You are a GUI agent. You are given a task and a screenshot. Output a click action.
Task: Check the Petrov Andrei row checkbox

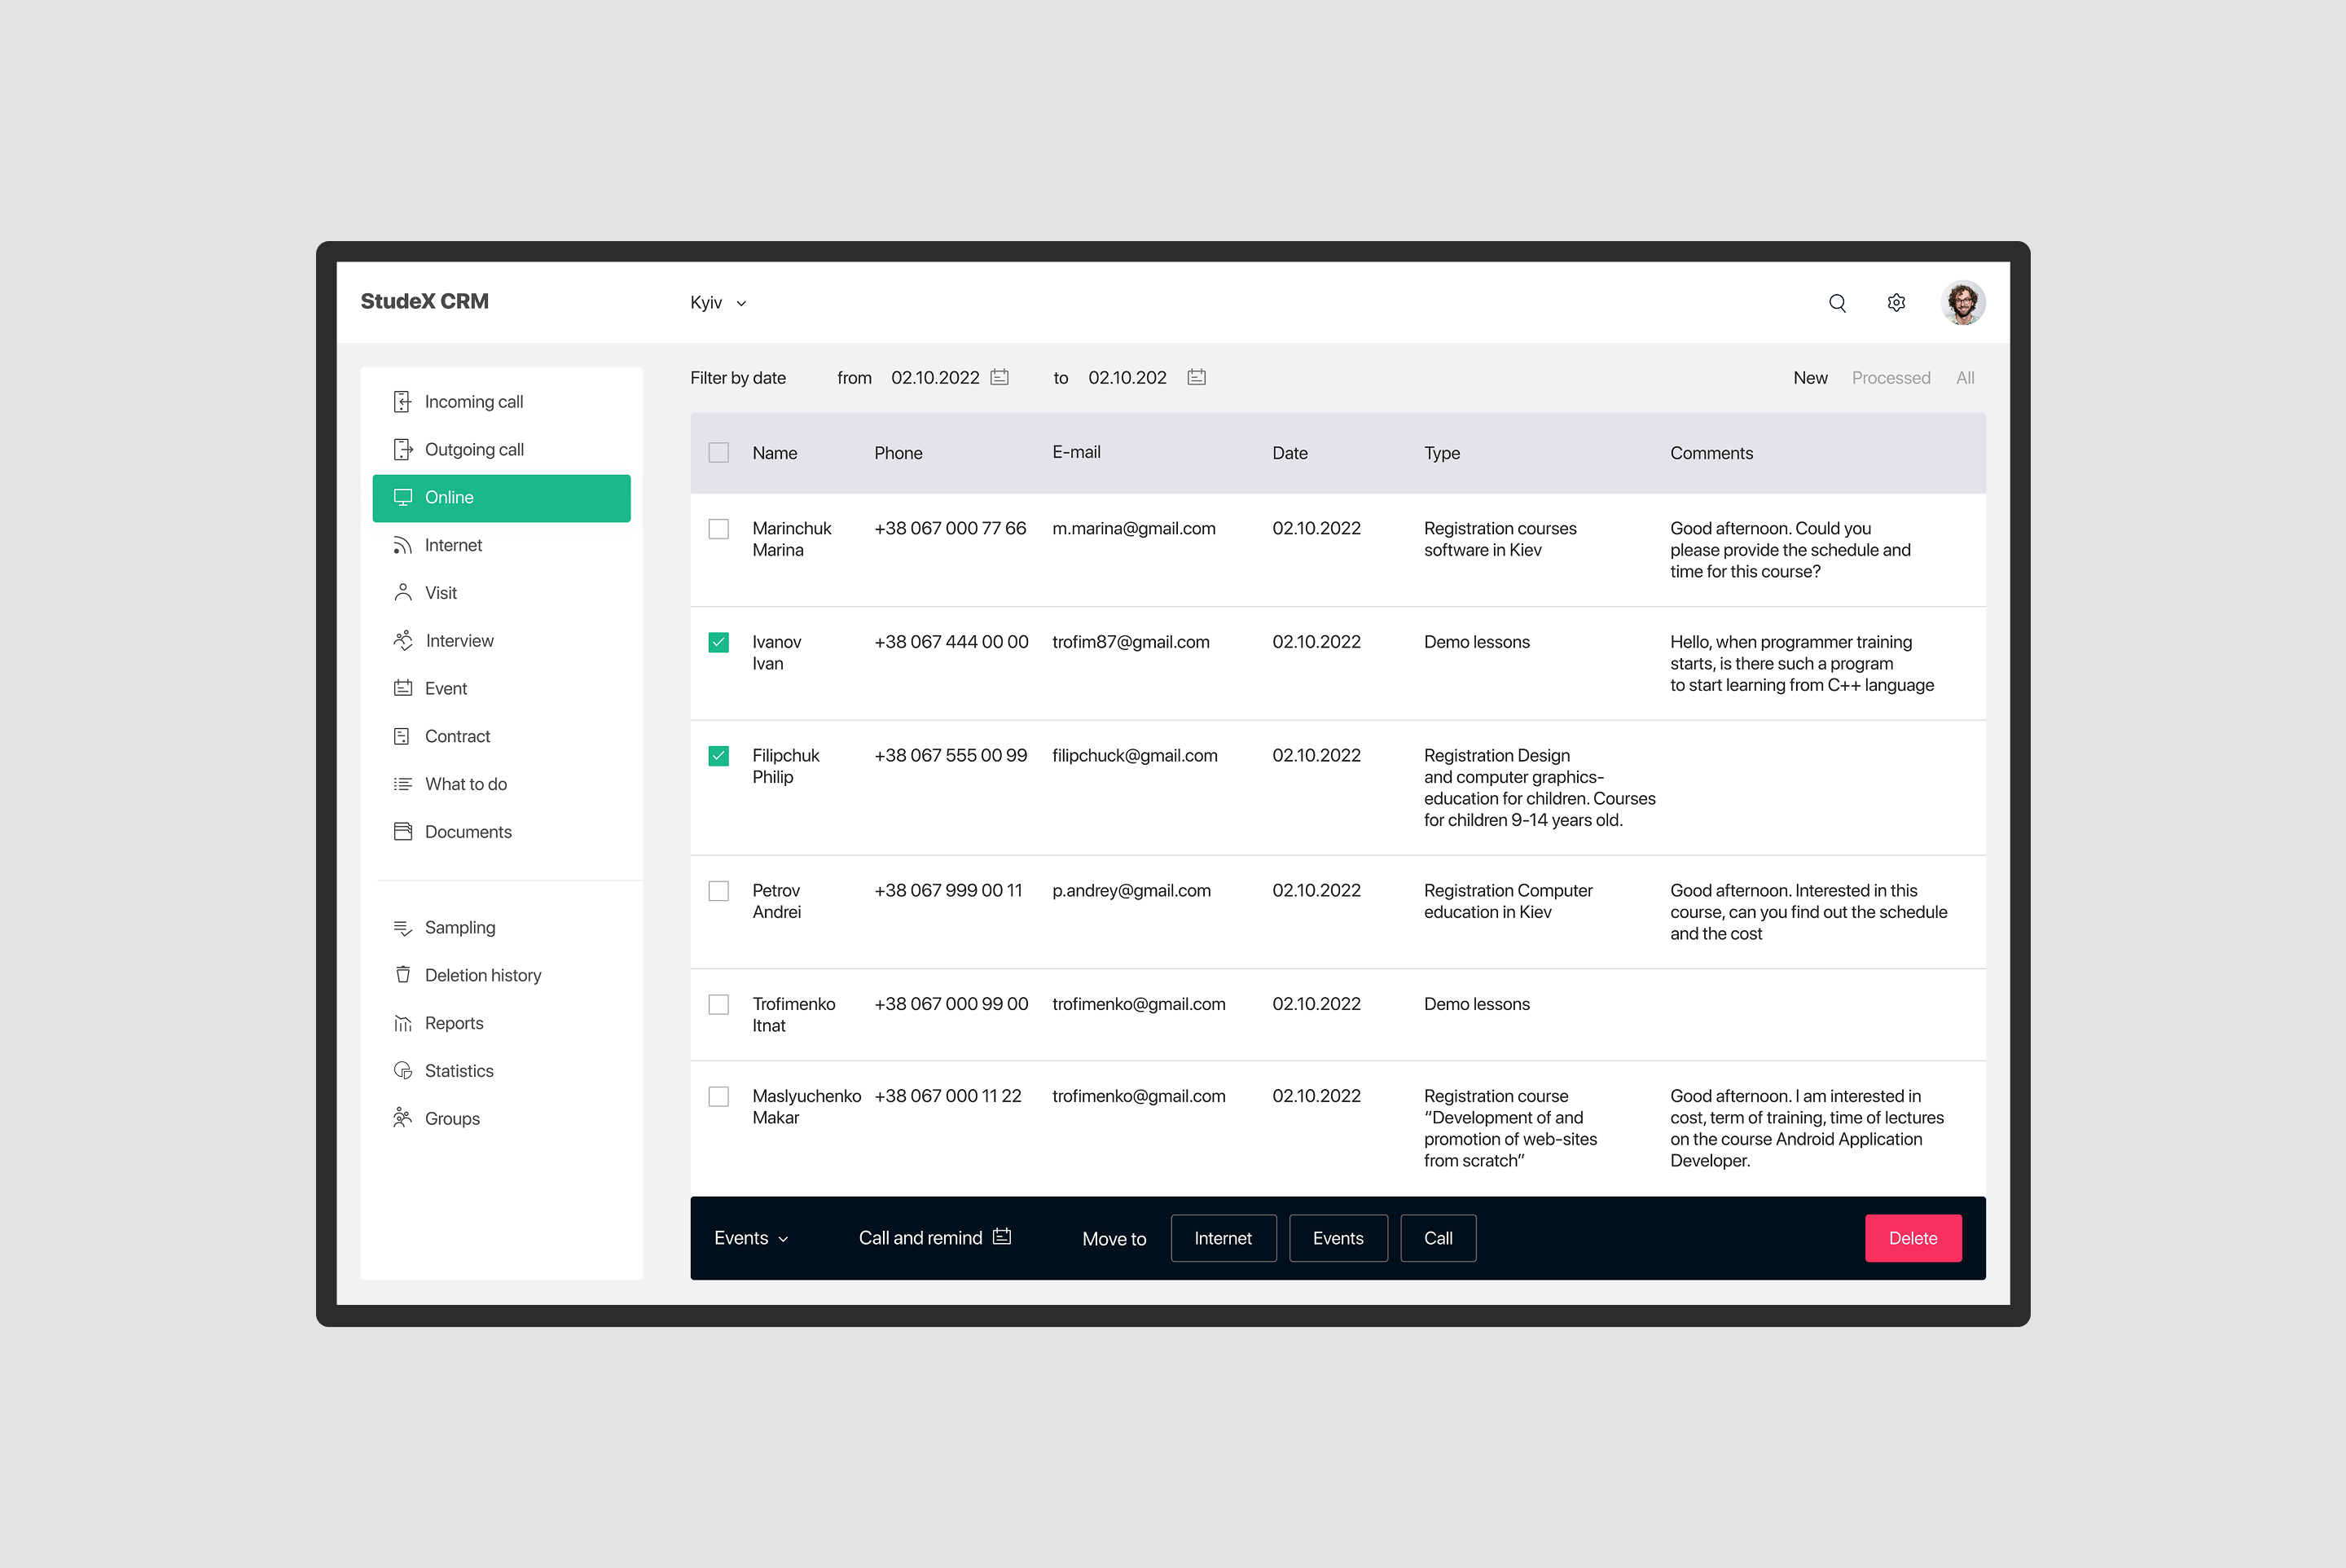(x=719, y=891)
